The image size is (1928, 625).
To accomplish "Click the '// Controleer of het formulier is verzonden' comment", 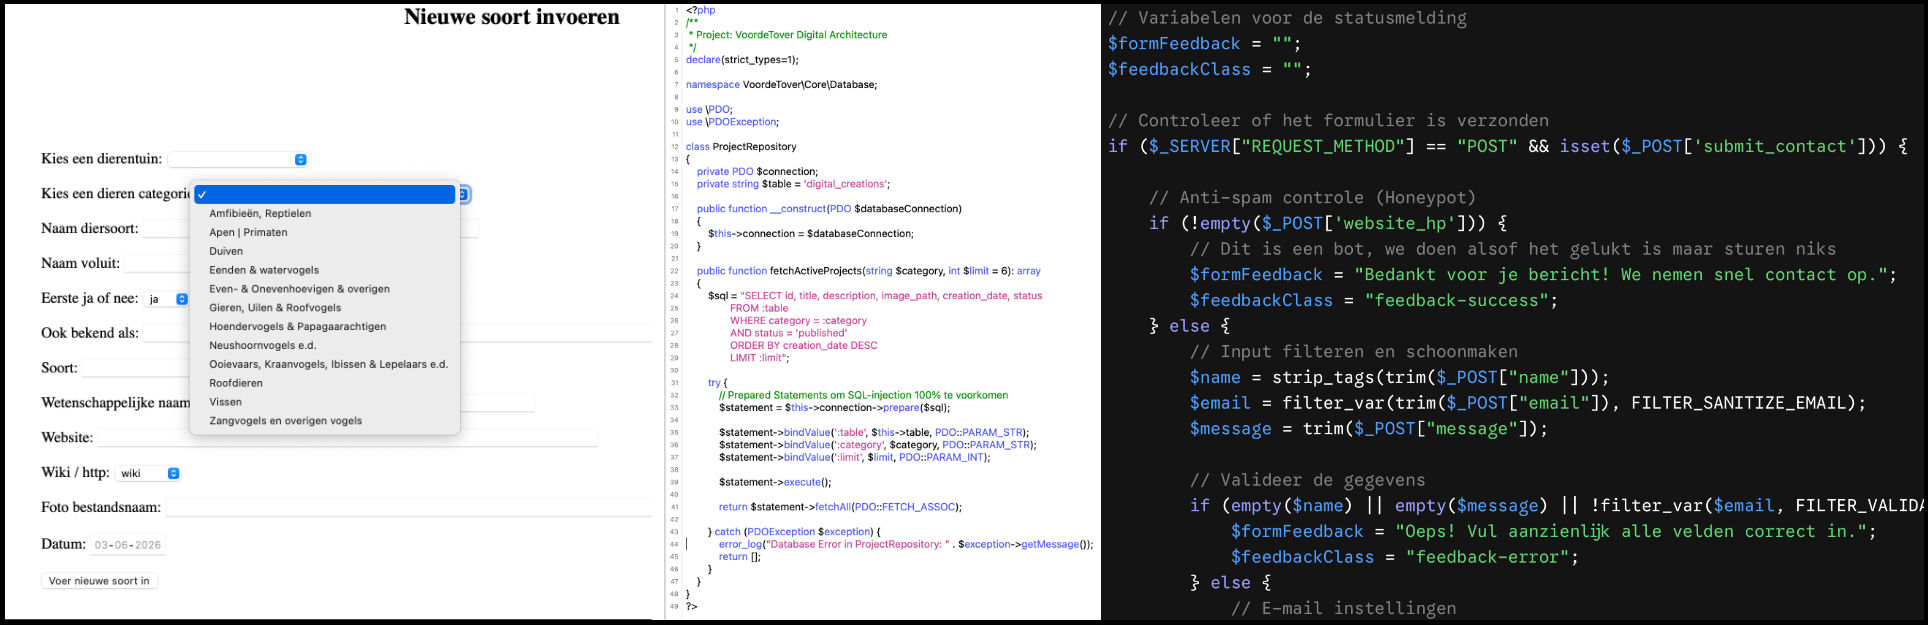I will click(1328, 120).
